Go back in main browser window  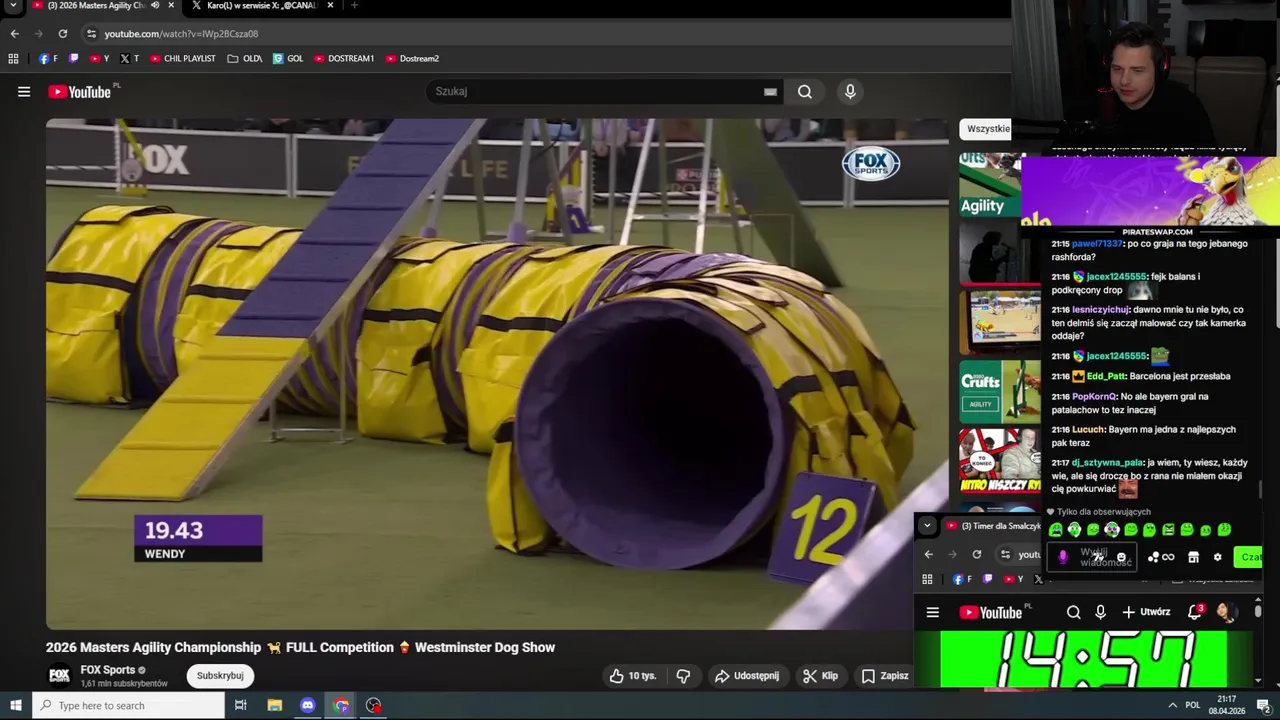[x=15, y=34]
